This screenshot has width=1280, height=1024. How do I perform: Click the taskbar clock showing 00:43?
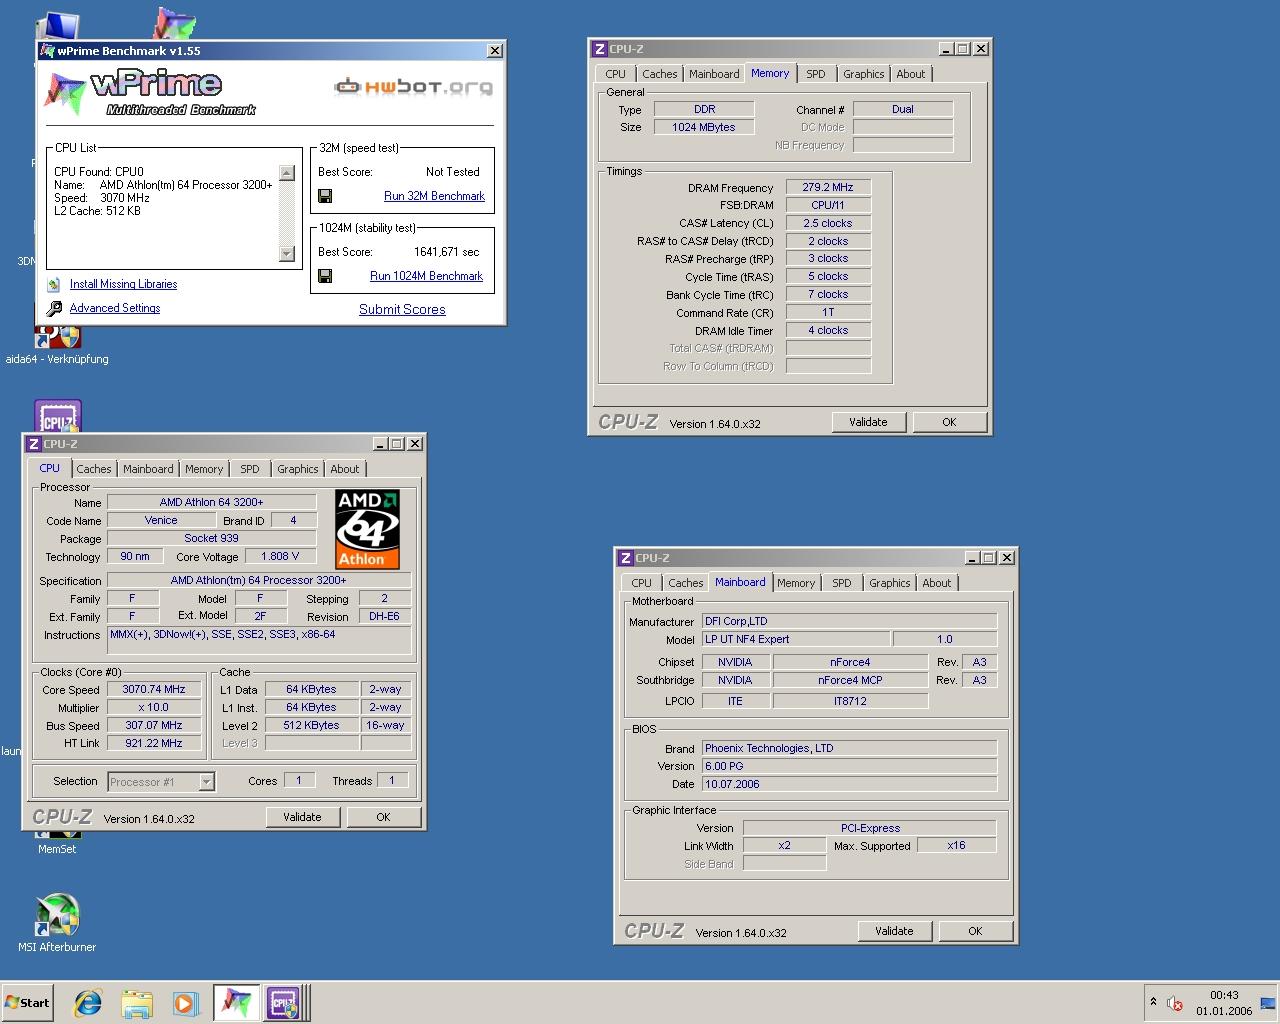click(1224, 1003)
